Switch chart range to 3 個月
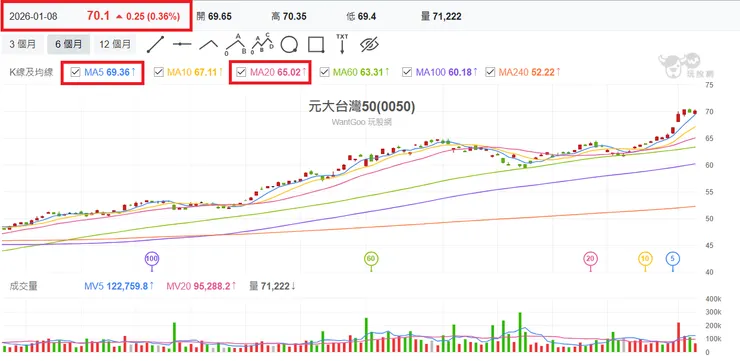 [x=22, y=44]
